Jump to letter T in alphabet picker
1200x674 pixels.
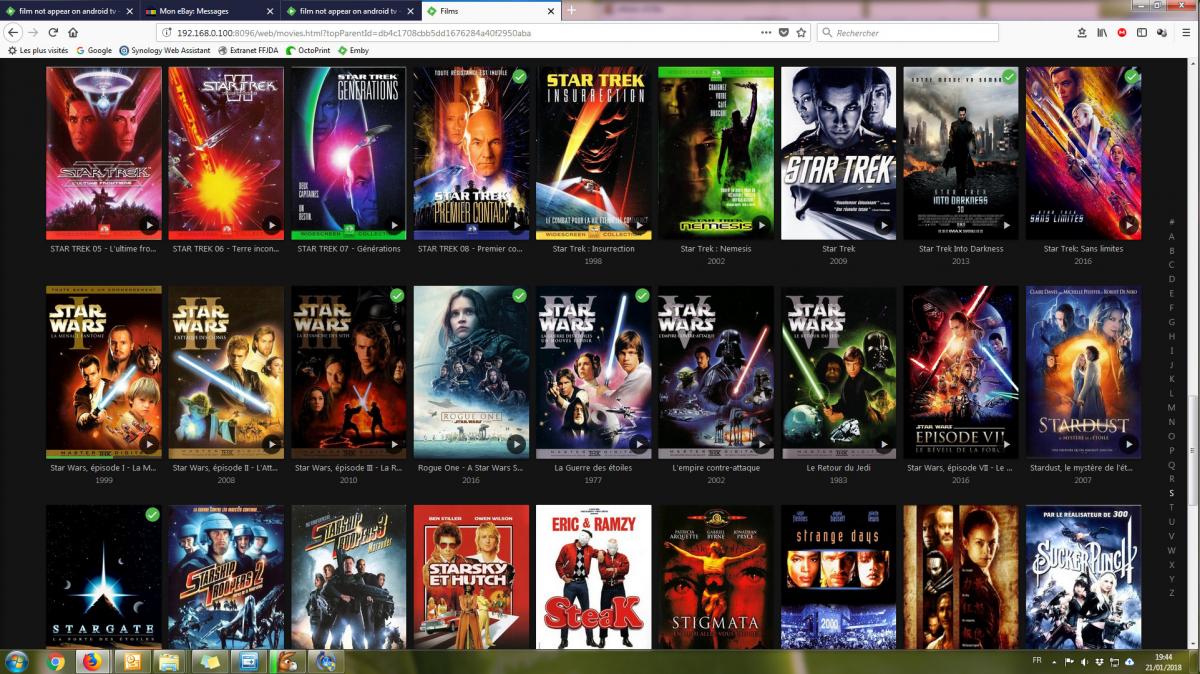[1171, 507]
